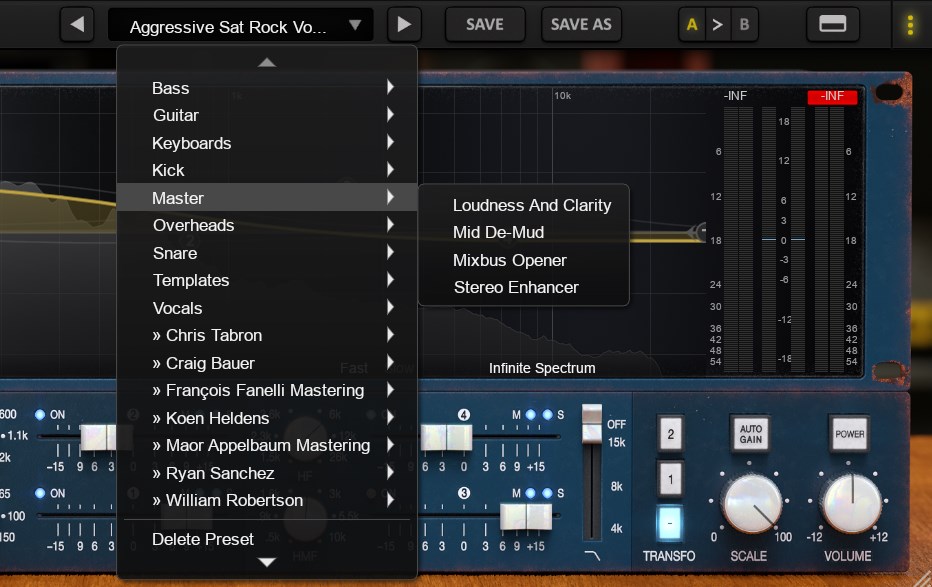Open the three-dot options menu
932x587 pixels.
(909, 25)
